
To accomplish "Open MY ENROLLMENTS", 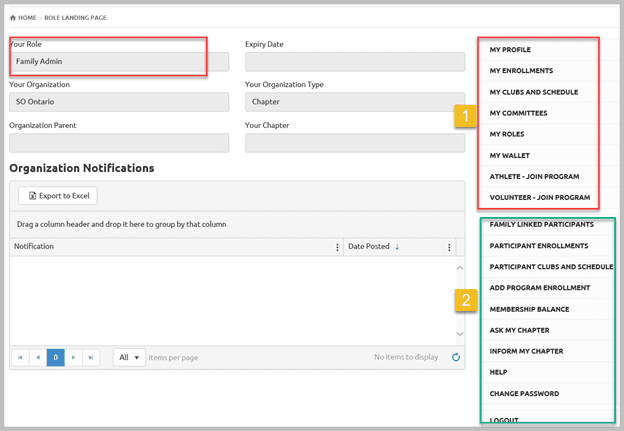I will [x=521, y=71].
